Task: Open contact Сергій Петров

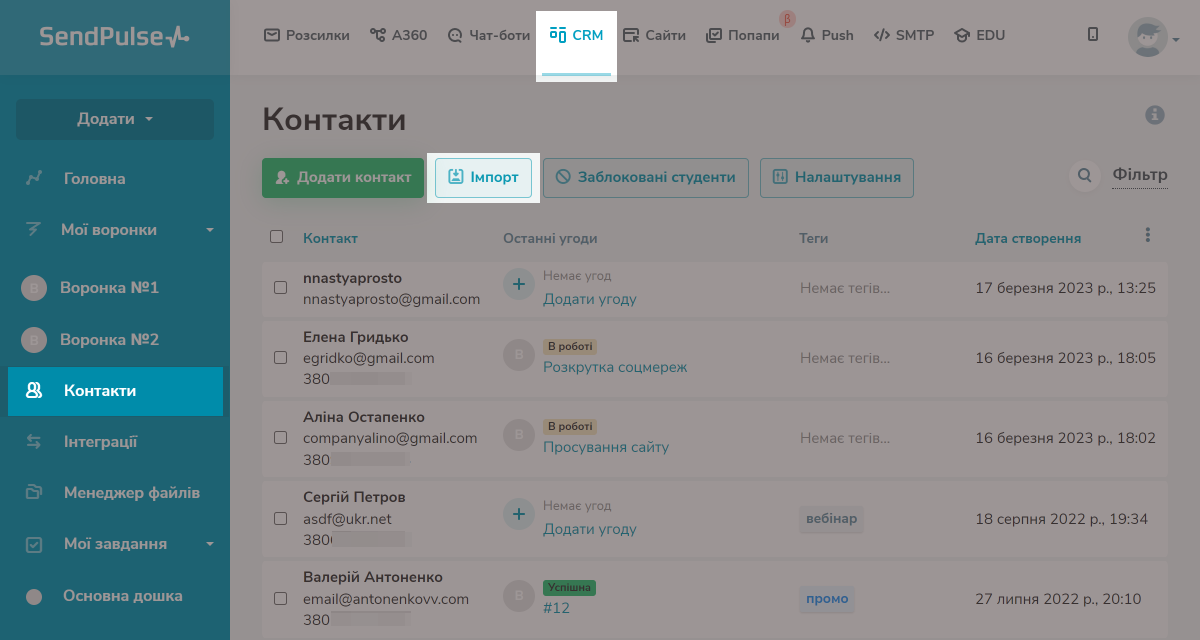Action: click(354, 497)
